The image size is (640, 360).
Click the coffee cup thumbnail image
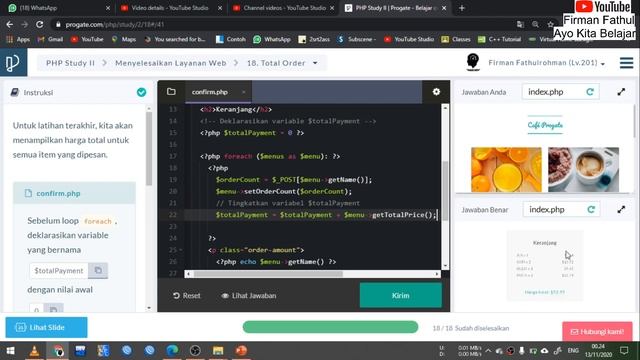583,169
